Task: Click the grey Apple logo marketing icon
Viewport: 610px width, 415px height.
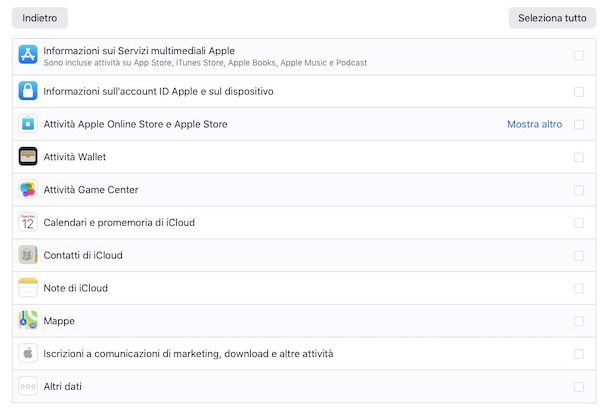Action: click(x=28, y=353)
